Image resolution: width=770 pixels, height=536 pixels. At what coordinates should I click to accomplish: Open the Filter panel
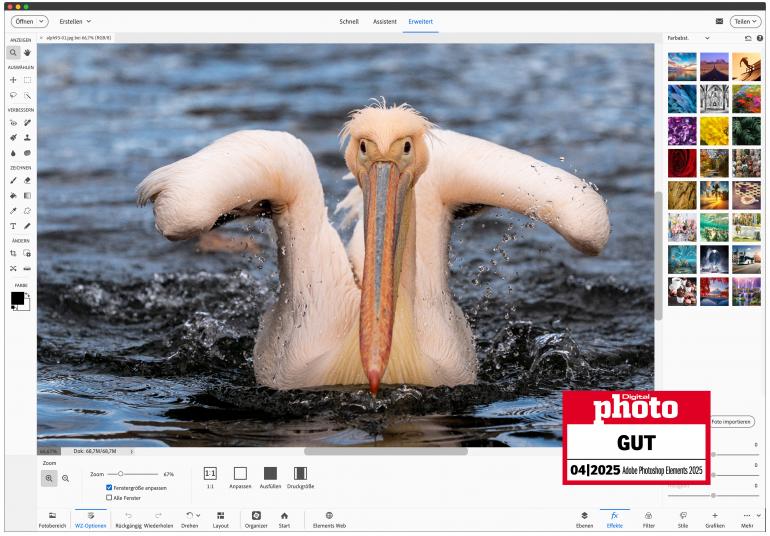point(649,519)
